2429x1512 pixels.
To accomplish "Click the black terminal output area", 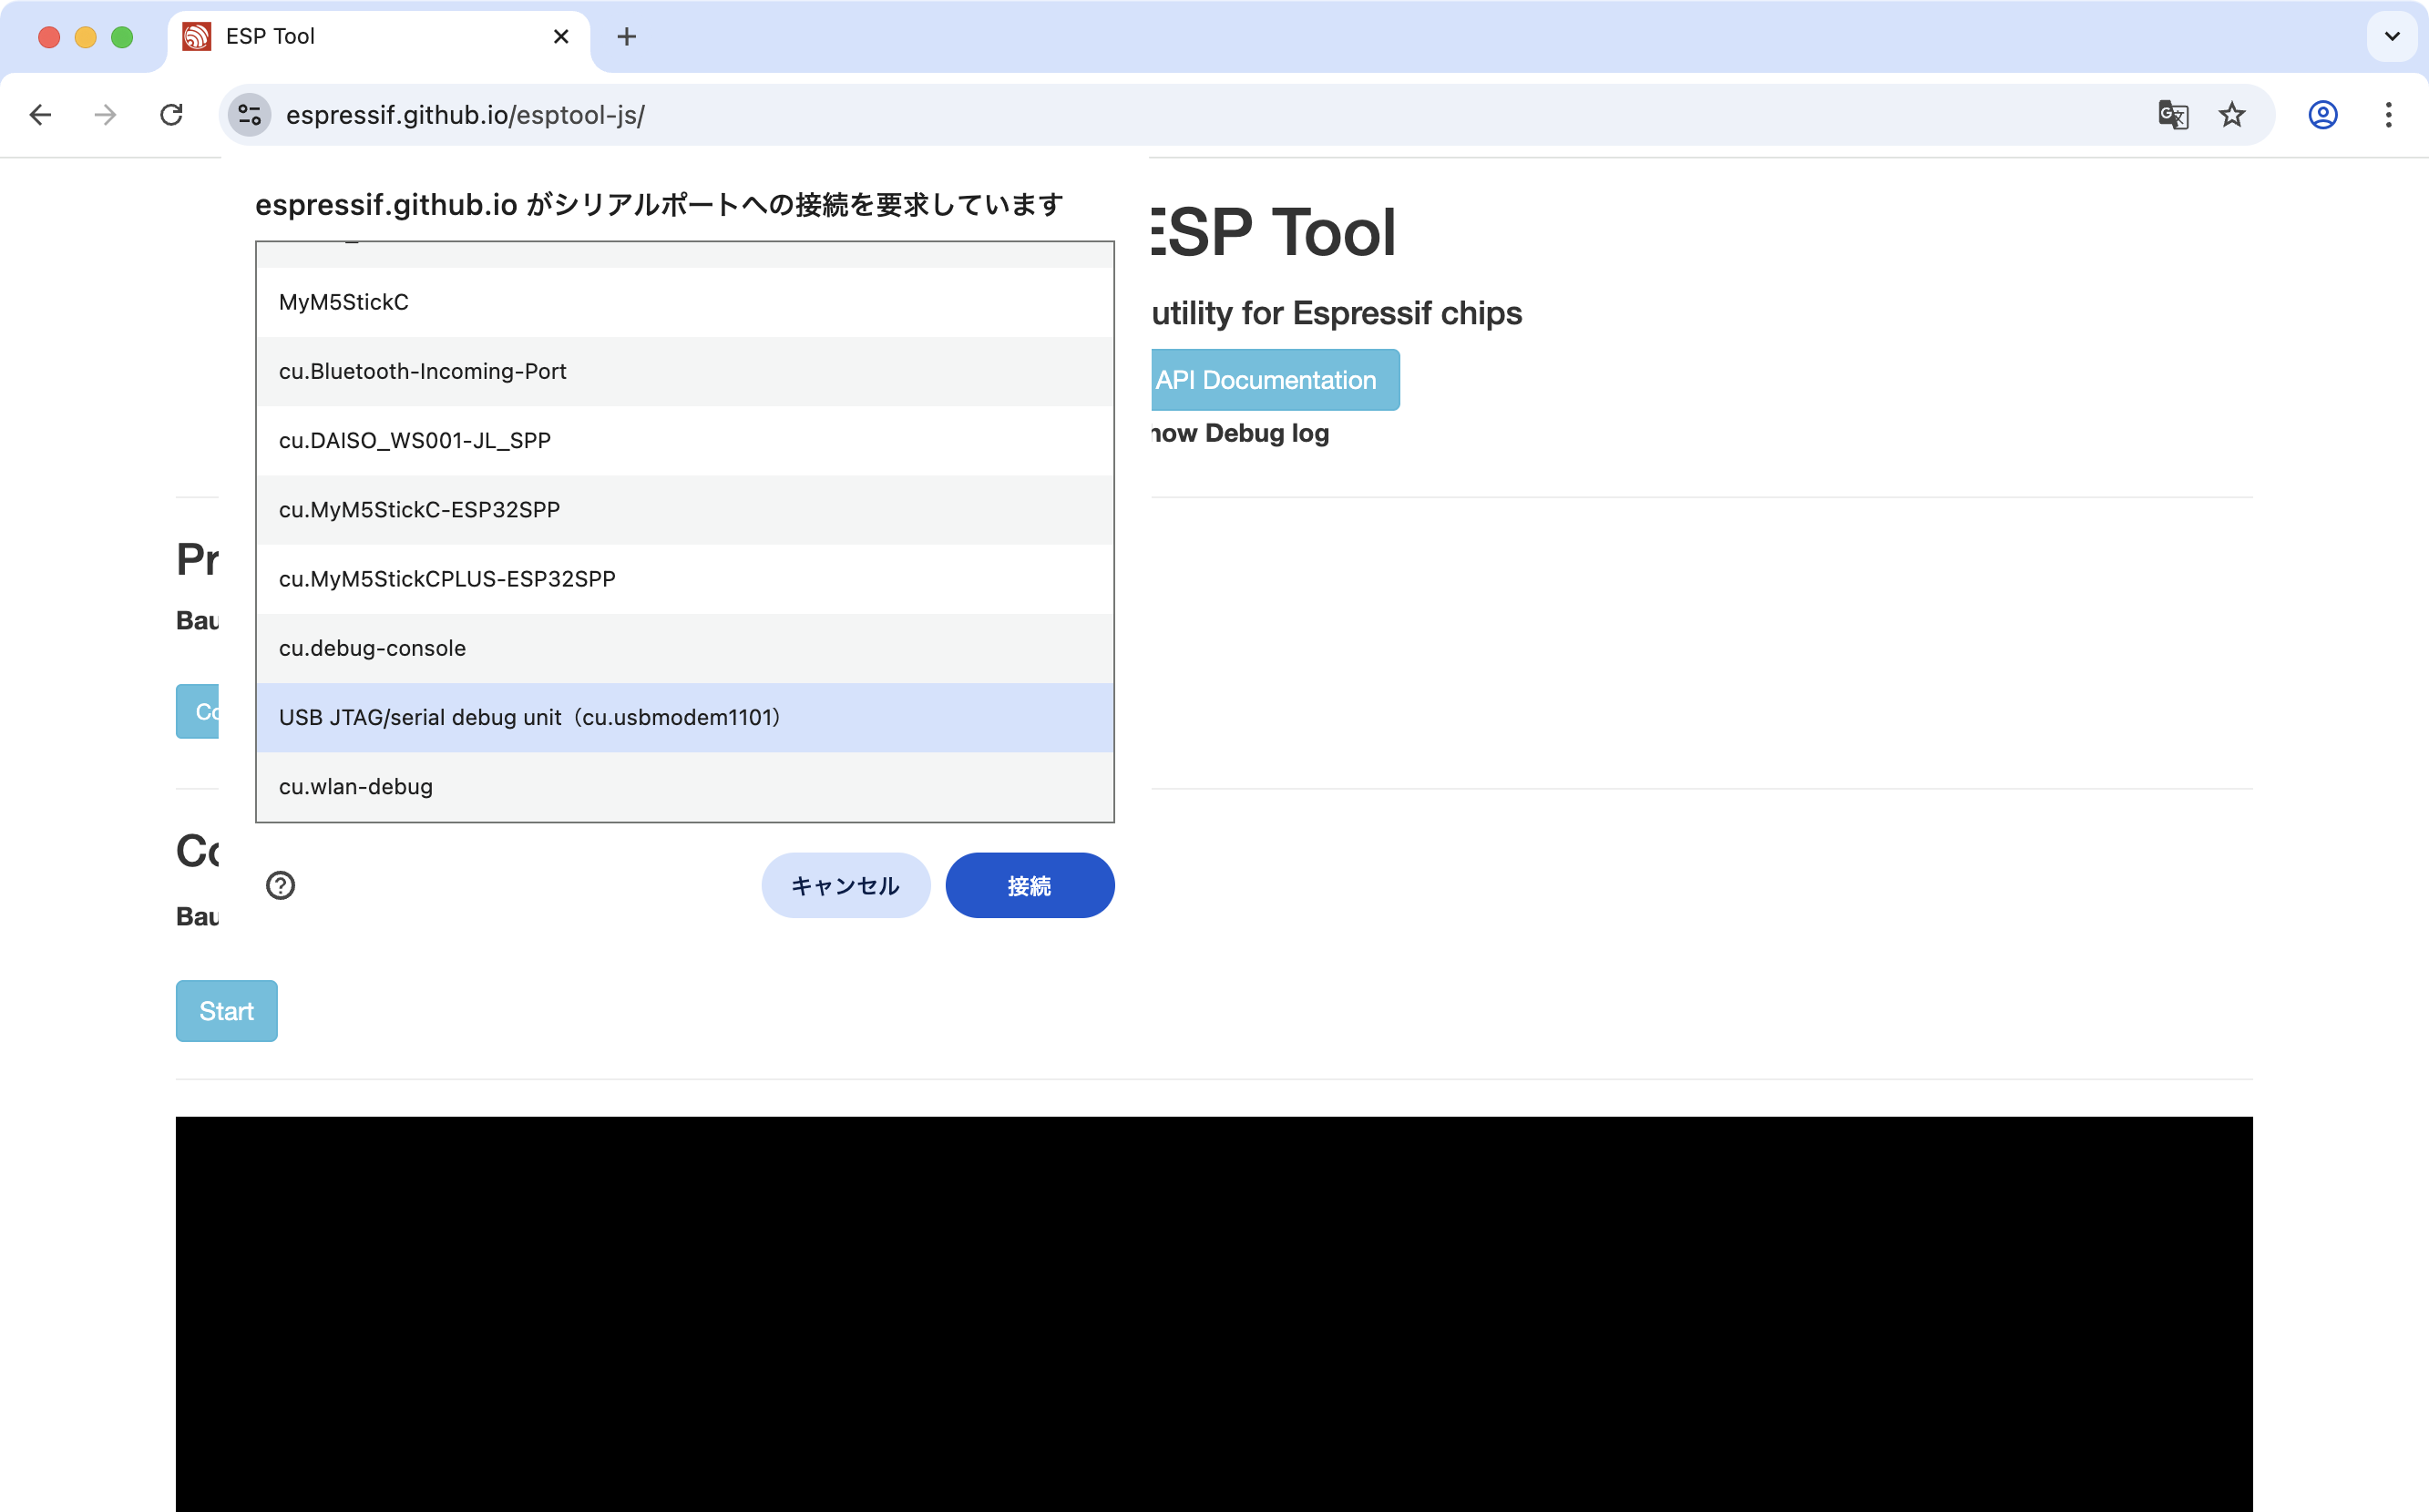I will click(1214, 1314).
